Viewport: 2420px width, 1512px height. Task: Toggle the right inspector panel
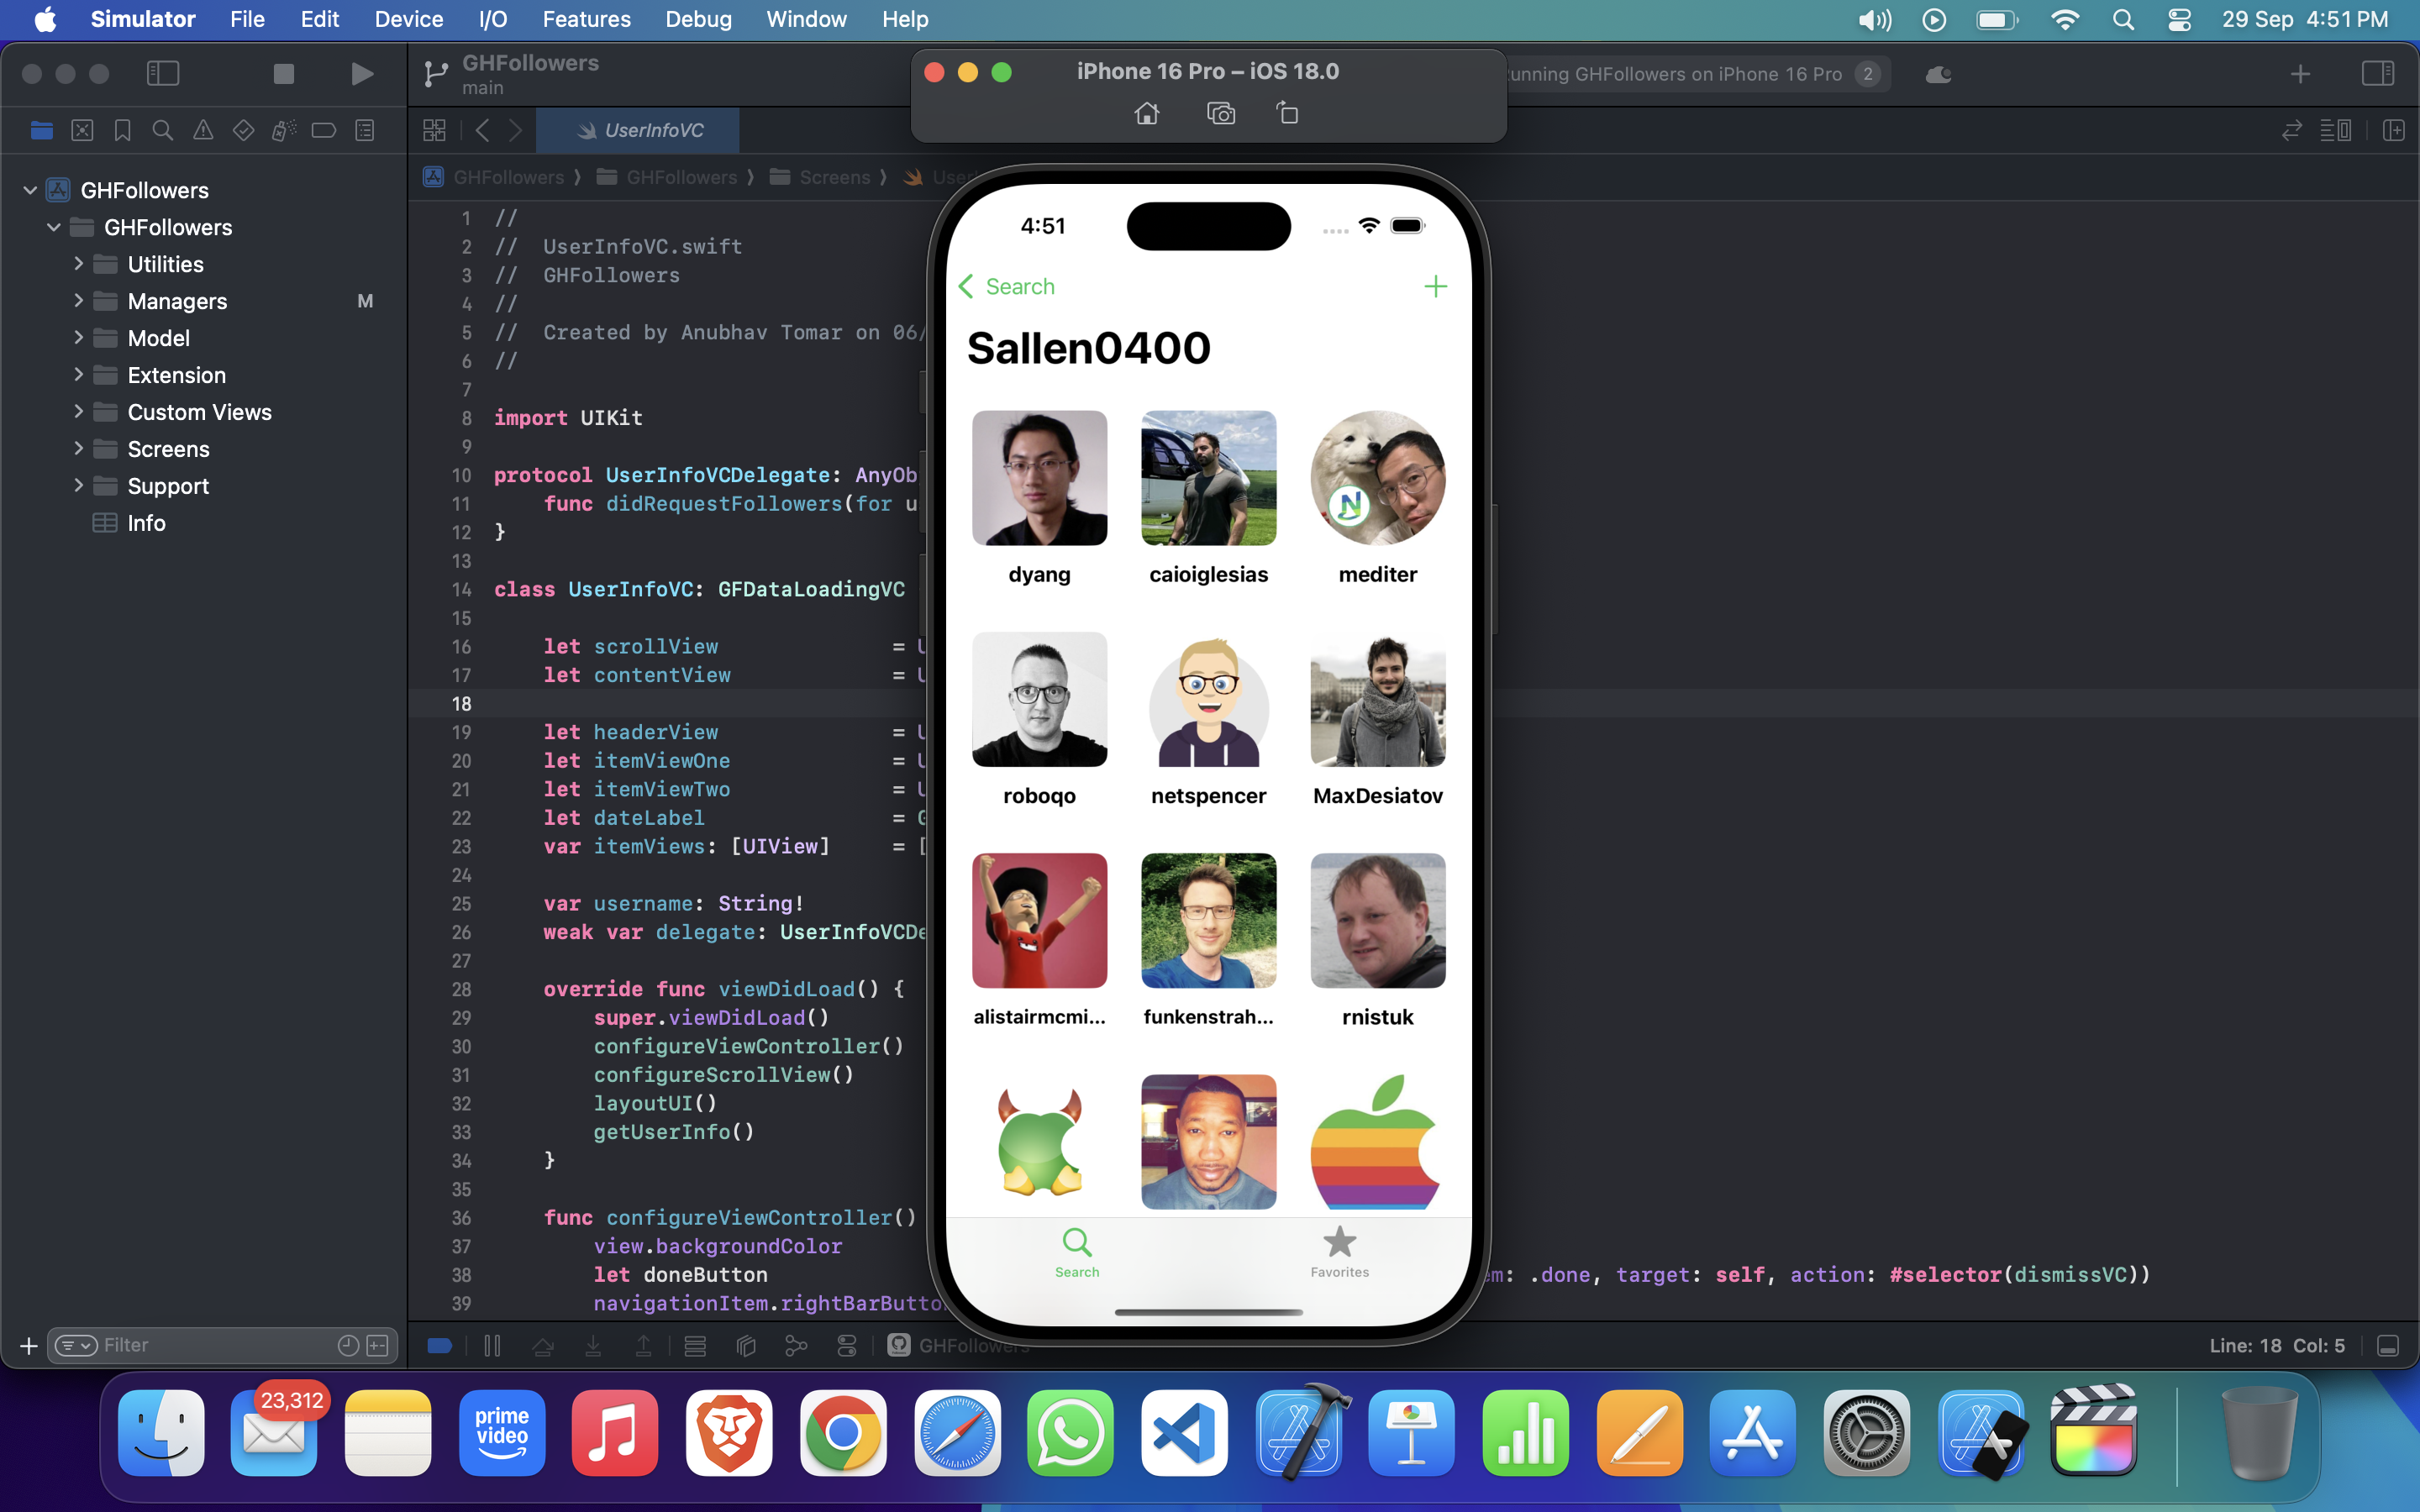2377,74
